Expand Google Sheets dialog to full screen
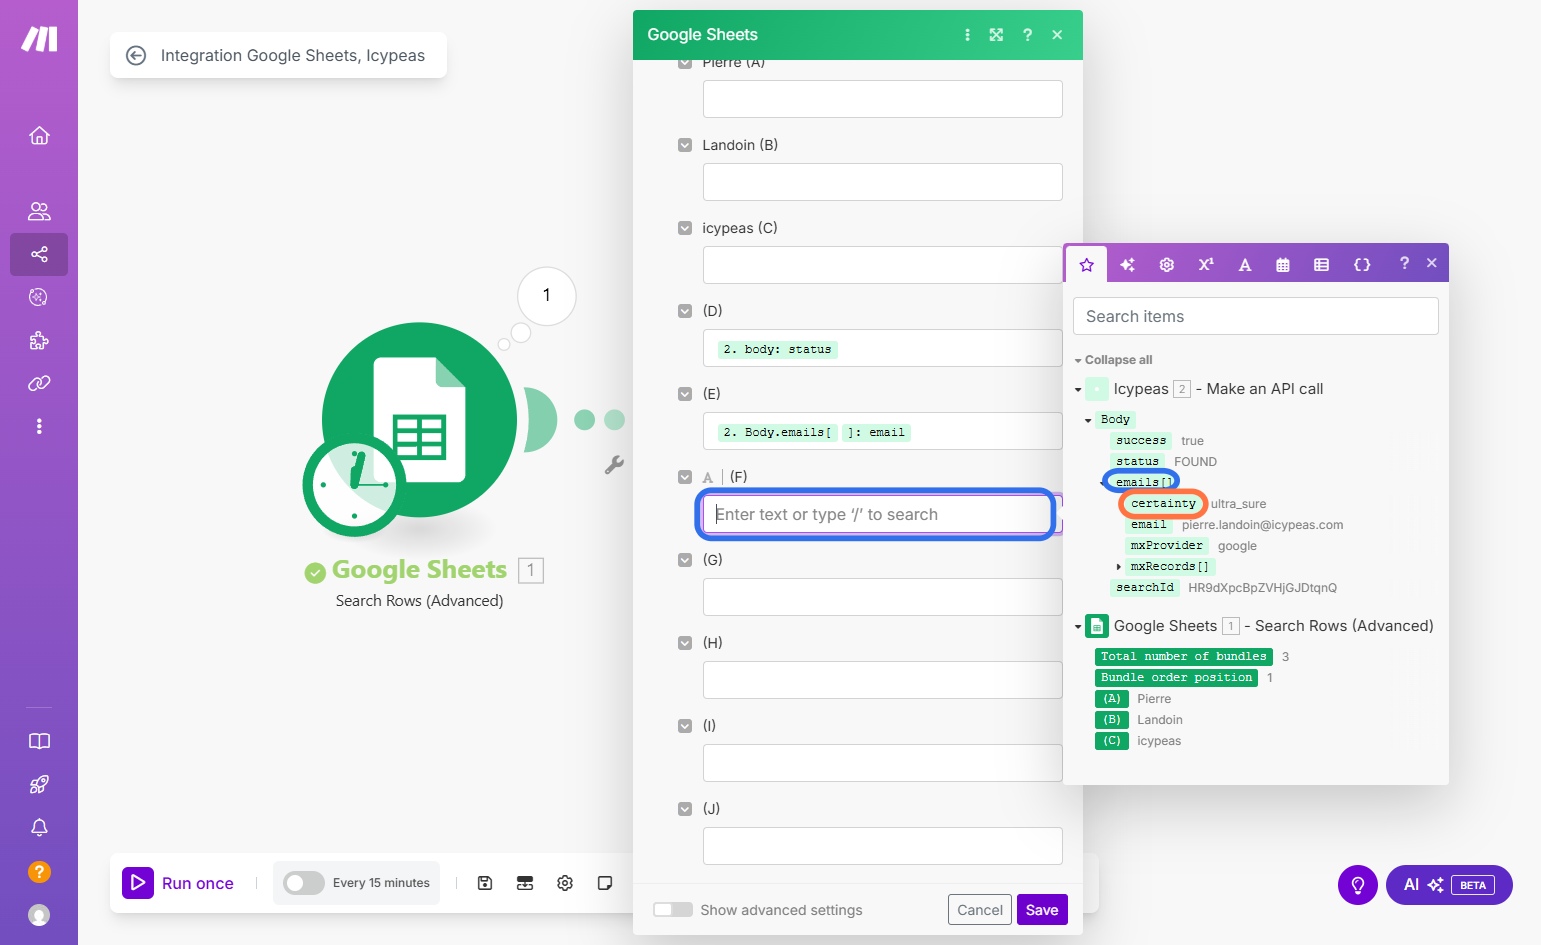 click(996, 35)
